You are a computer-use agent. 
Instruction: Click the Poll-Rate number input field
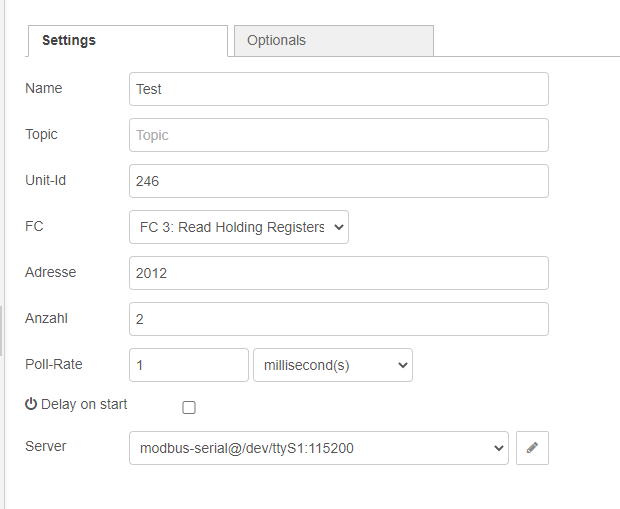pyautogui.click(x=188, y=365)
